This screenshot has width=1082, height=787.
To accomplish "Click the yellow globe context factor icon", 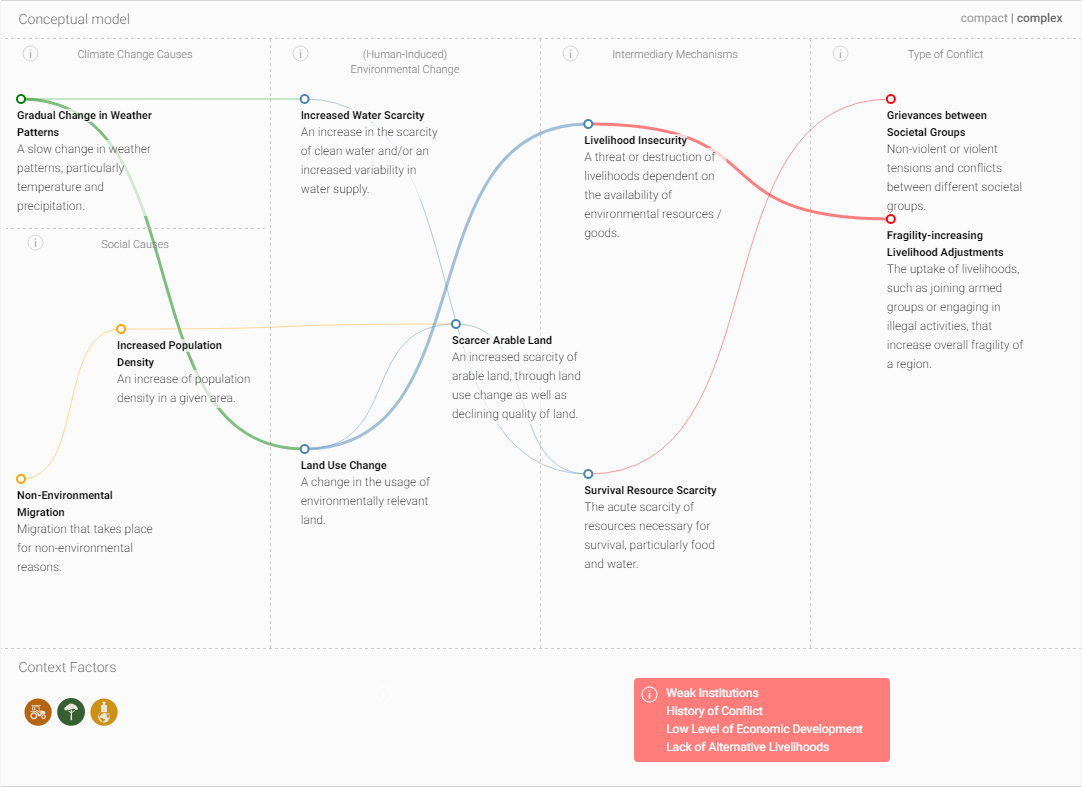I will [104, 712].
